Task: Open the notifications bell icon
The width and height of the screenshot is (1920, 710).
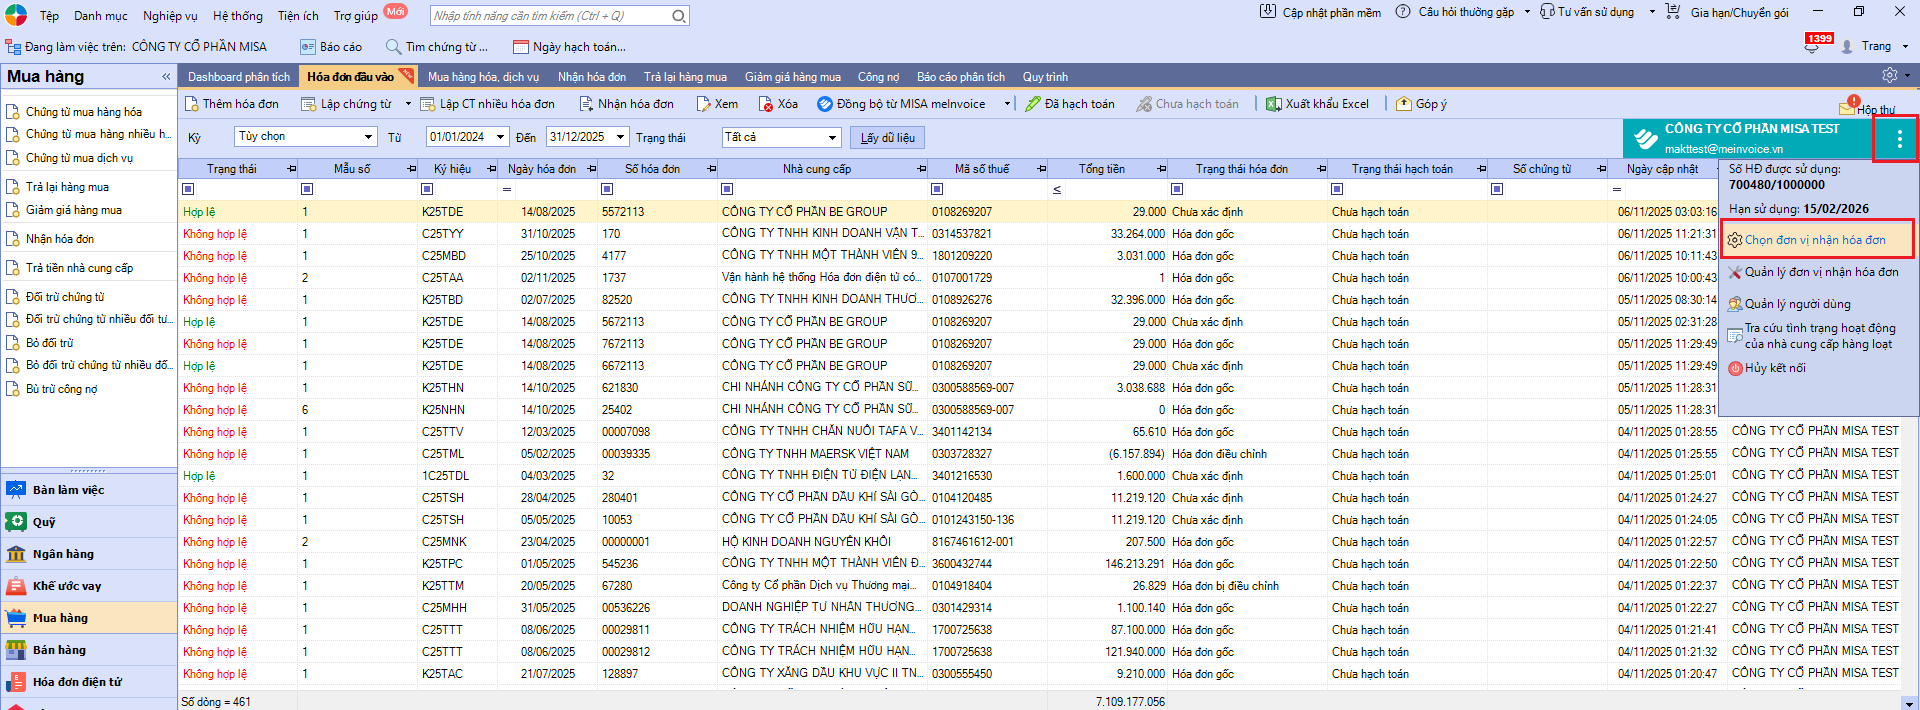Action: pyautogui.click(x=1812, y=47)
